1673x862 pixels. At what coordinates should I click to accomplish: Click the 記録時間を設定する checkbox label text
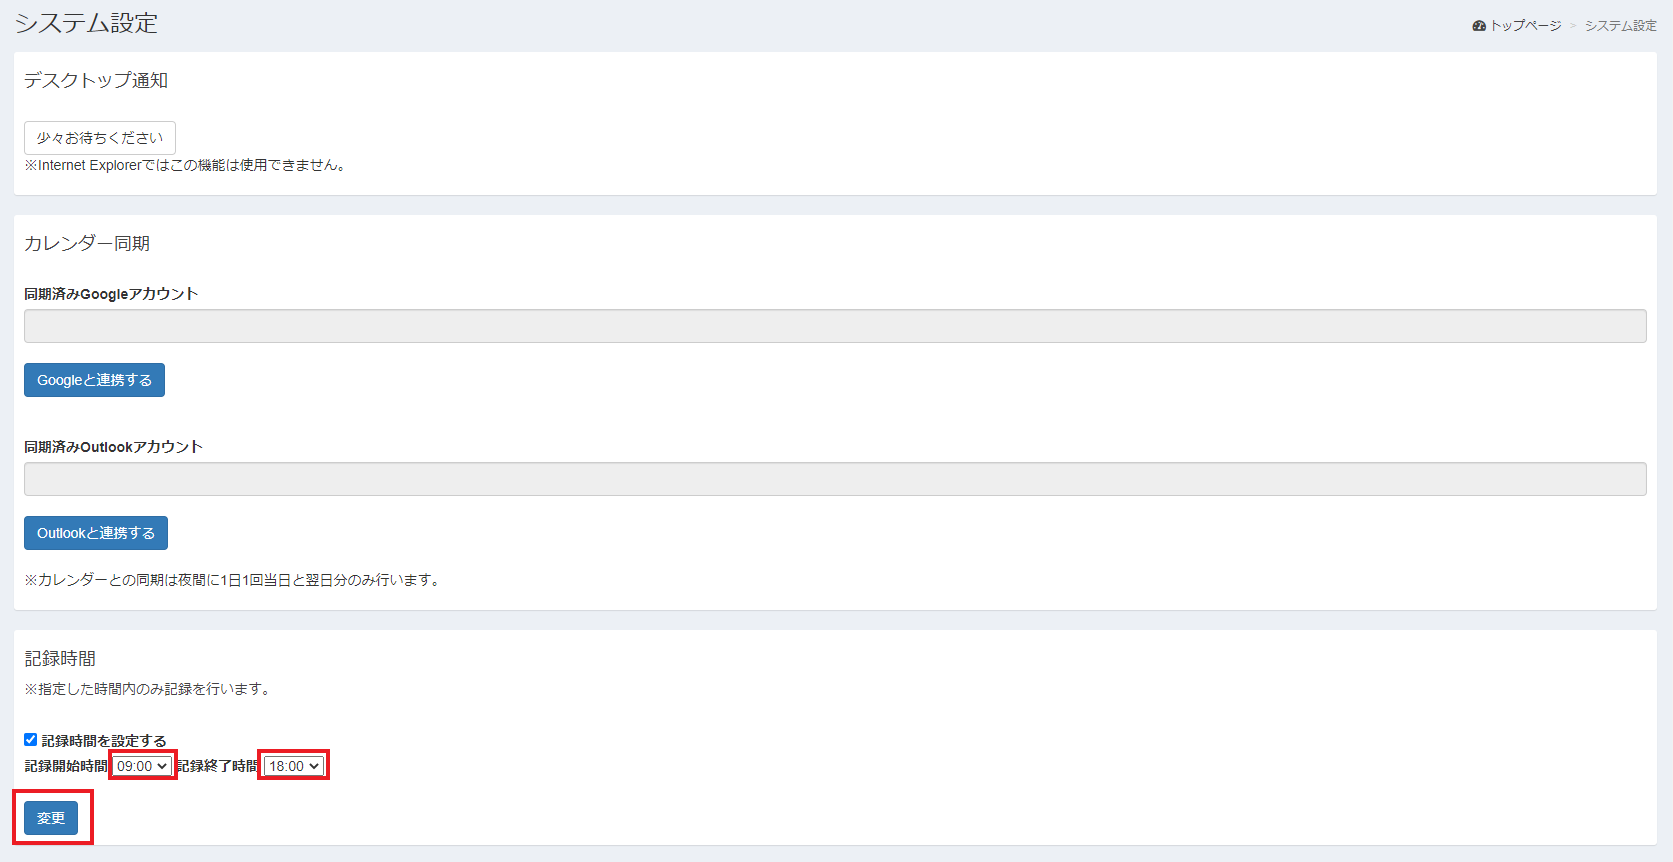tap(104, 741)
